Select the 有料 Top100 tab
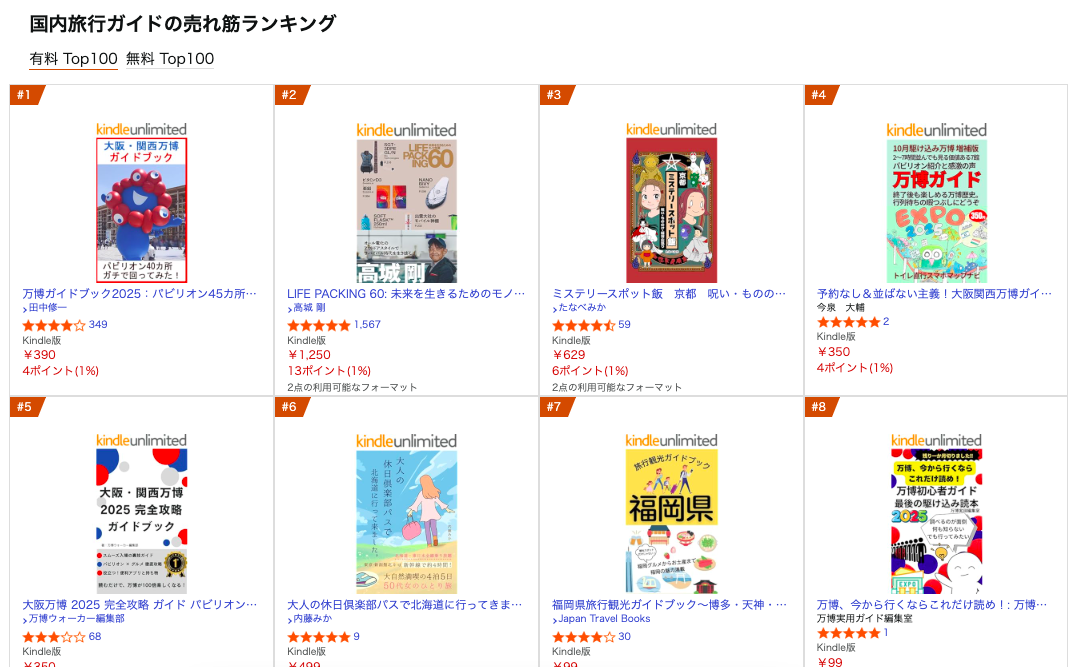Screen dimensions: 1080x667 74,58
